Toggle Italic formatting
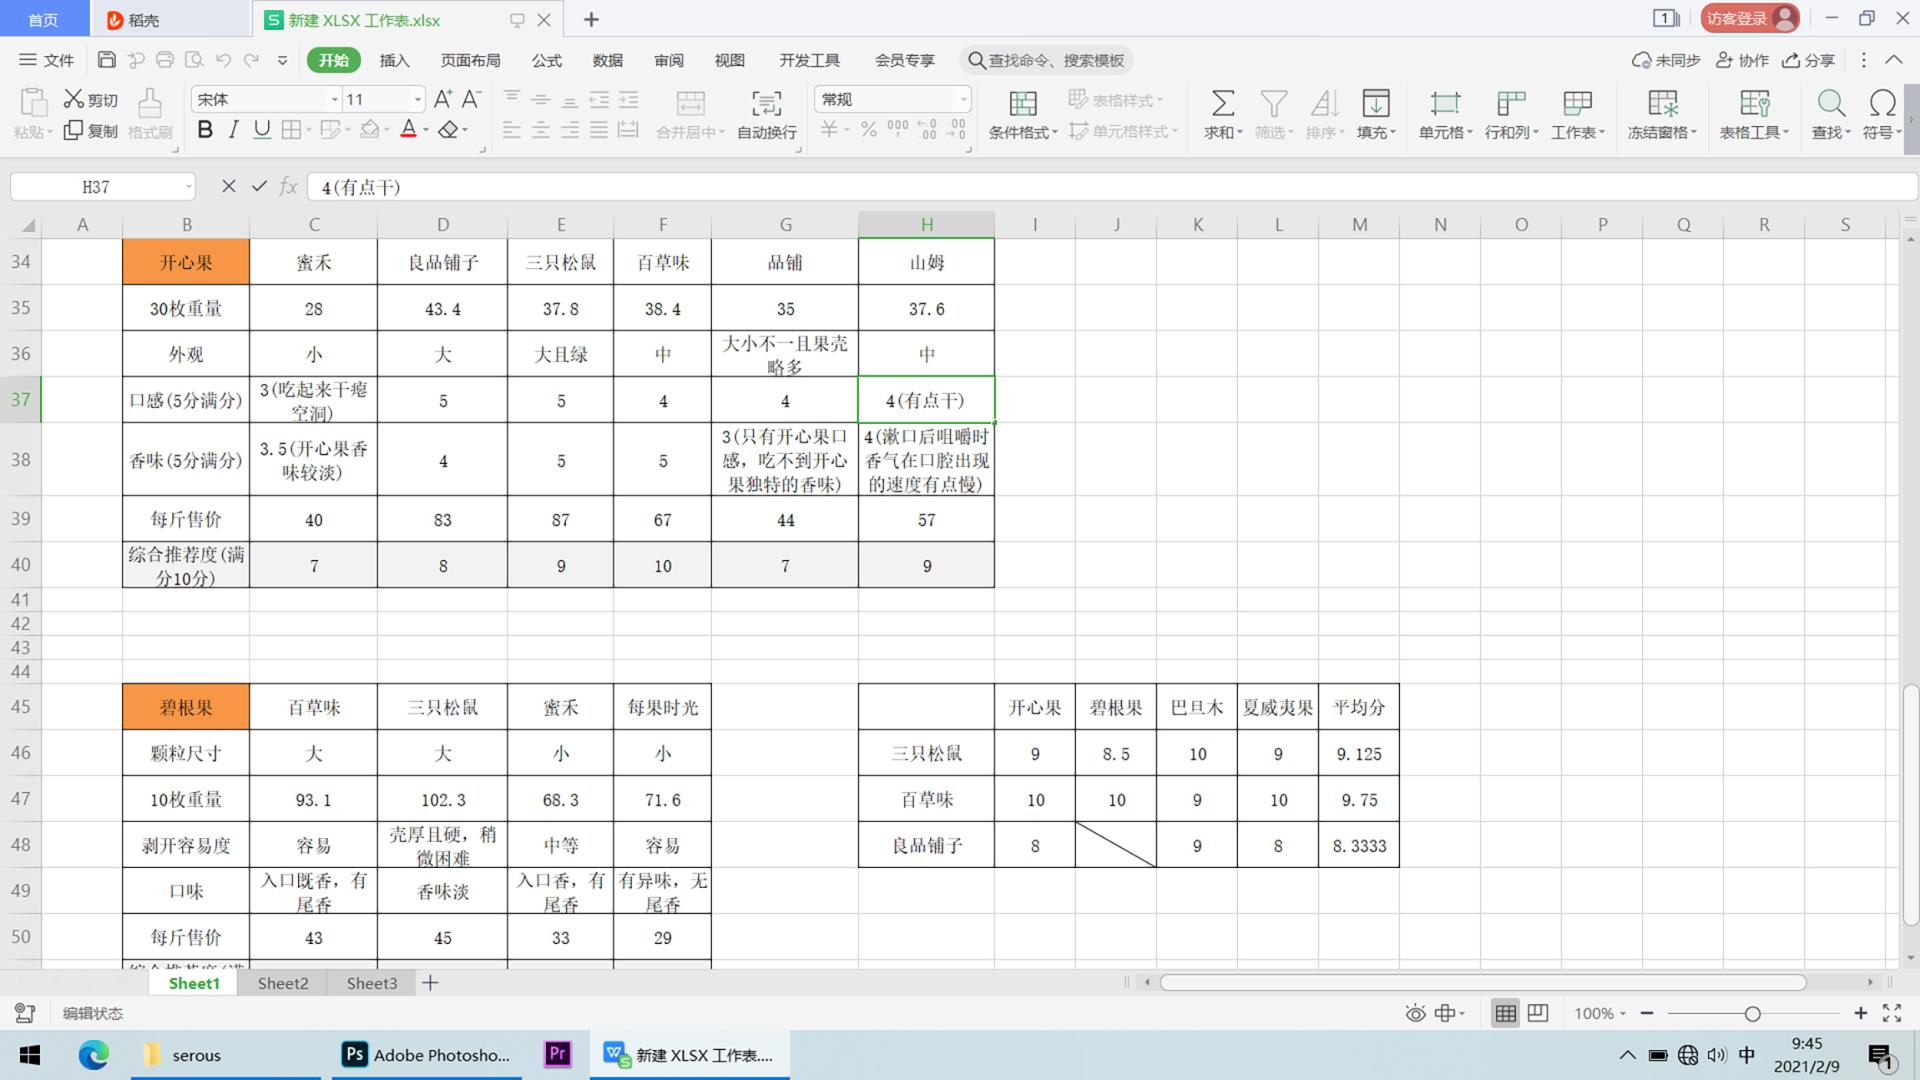Screen dimensions: 1920x1080 (233, 130)
